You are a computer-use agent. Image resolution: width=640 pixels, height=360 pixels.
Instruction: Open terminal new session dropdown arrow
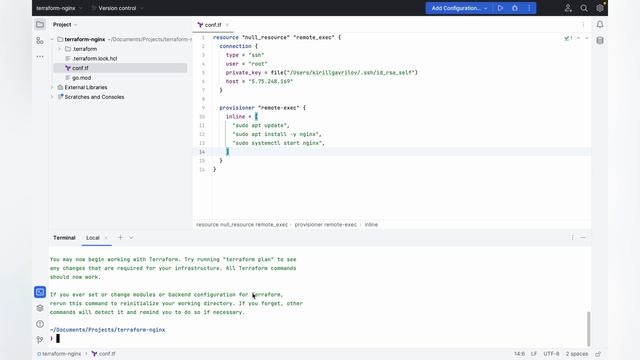pyautogui.click(x=131, y=238)
